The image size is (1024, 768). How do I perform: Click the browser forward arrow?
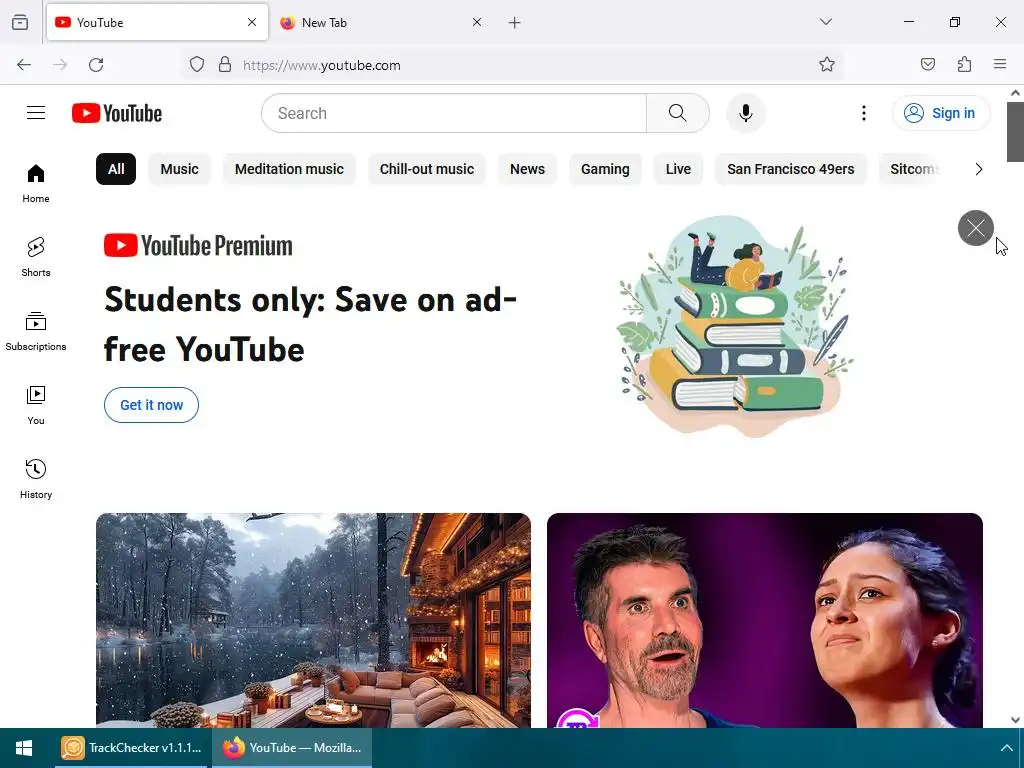60,65
